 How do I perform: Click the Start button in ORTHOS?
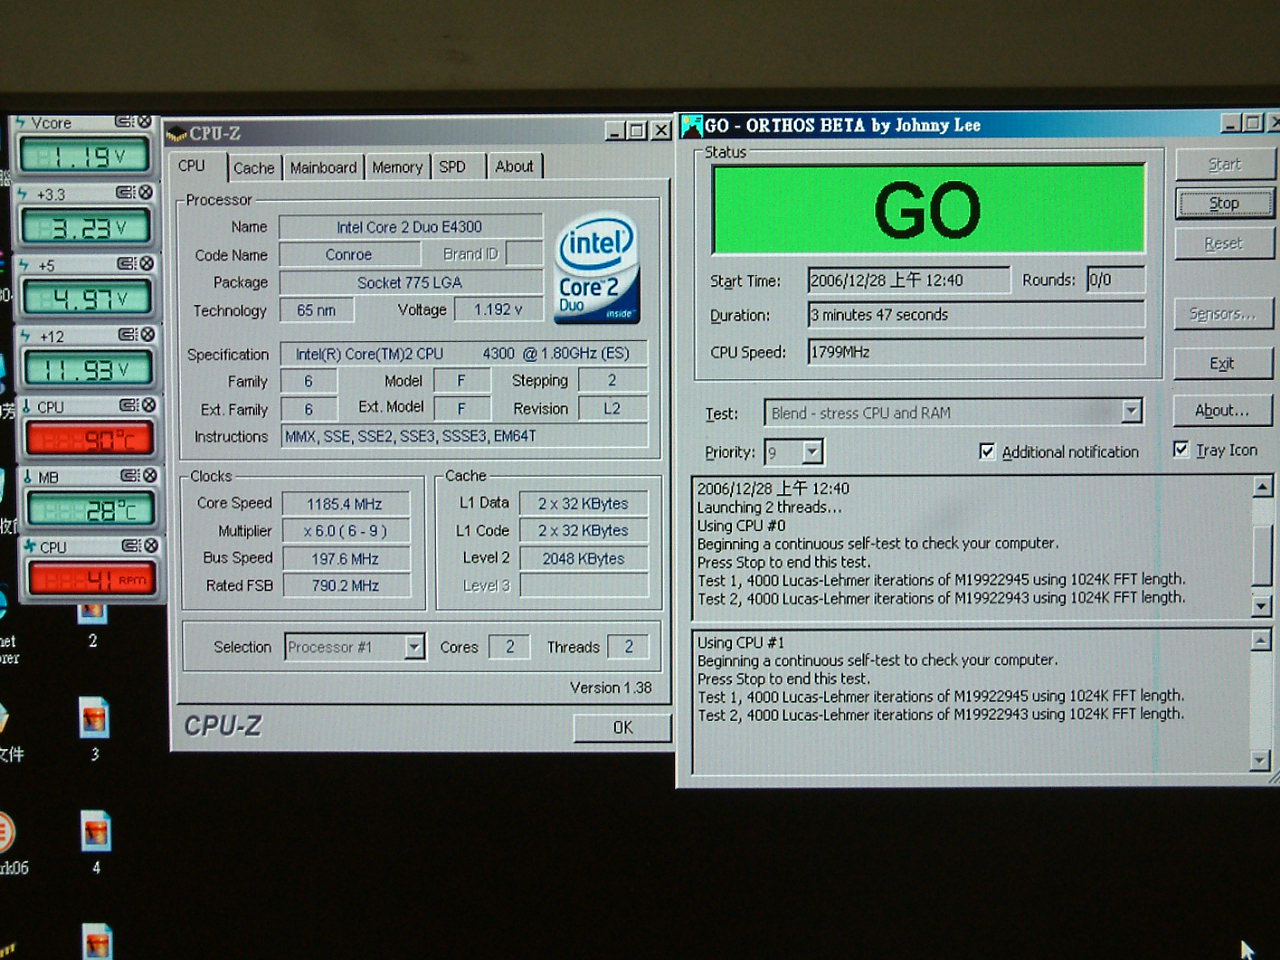coord(1225,164)
